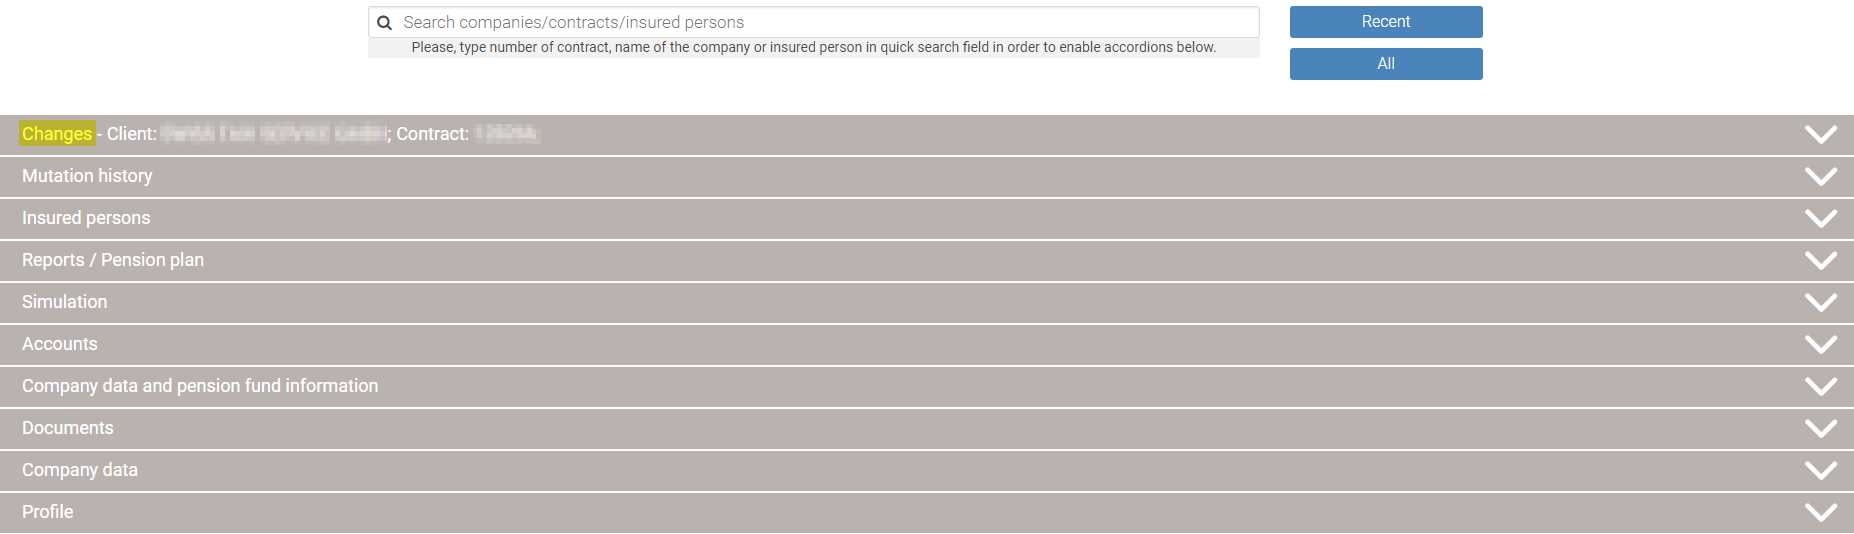Select the highlighted Changes label
The width and height of the screenshot is (1854, 534).
click(x=57, y=134)
